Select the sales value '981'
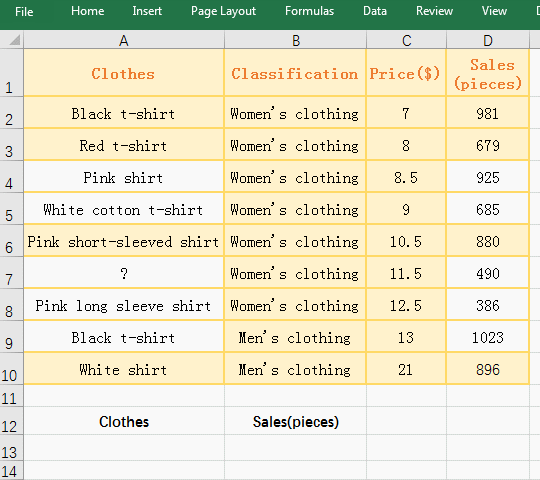The width and height of the screenshot is (540, 480). click(488, 113)
